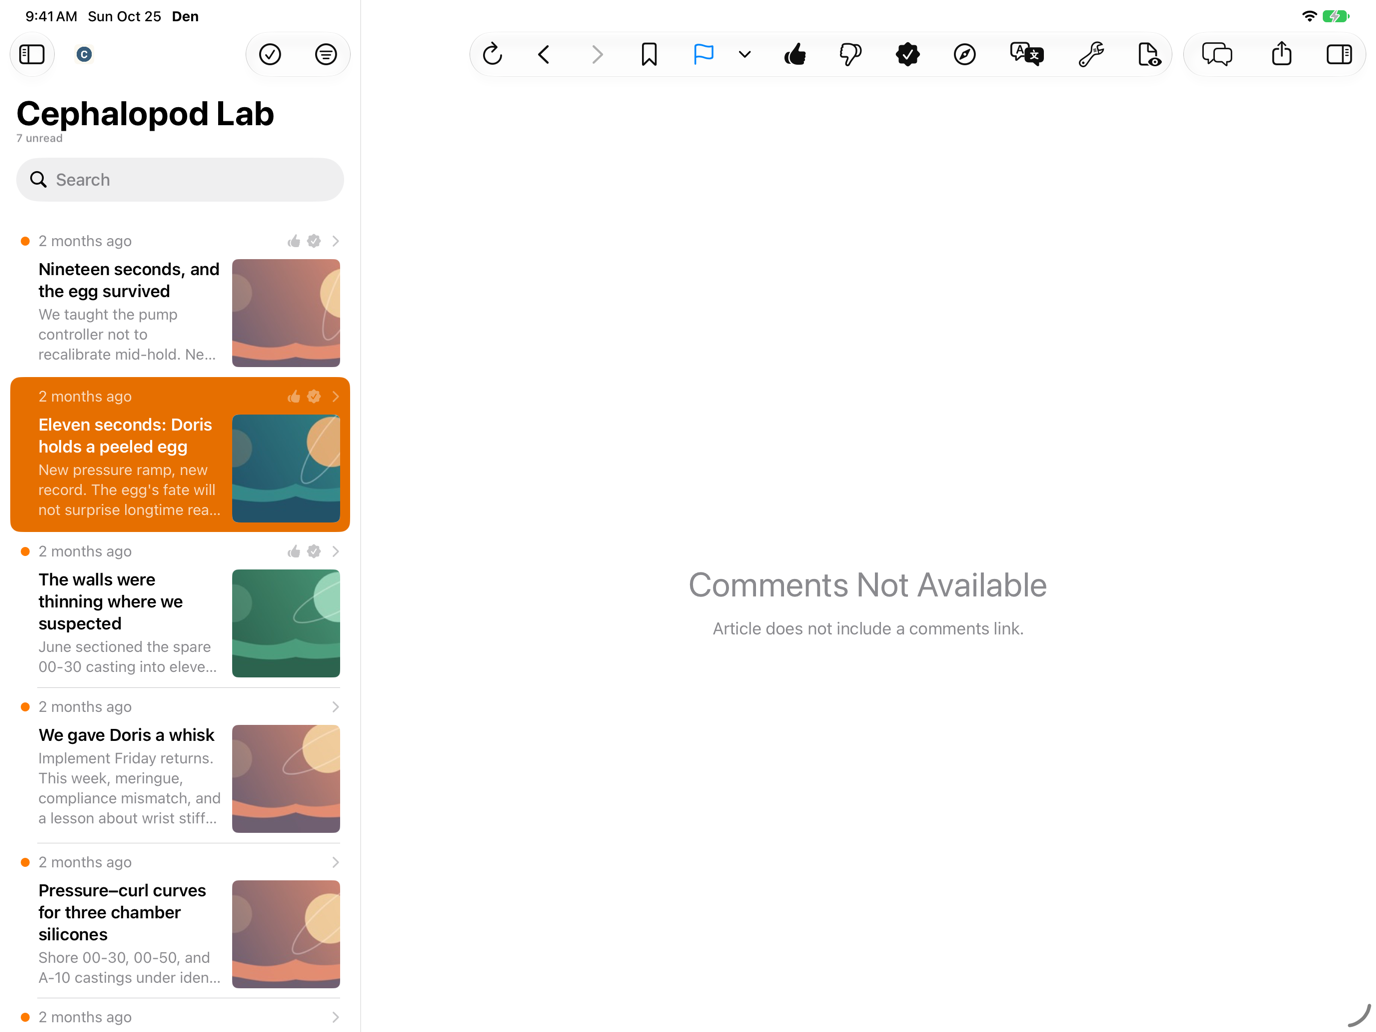Toggle the left sidebar panel

click(x=32, y=54)
